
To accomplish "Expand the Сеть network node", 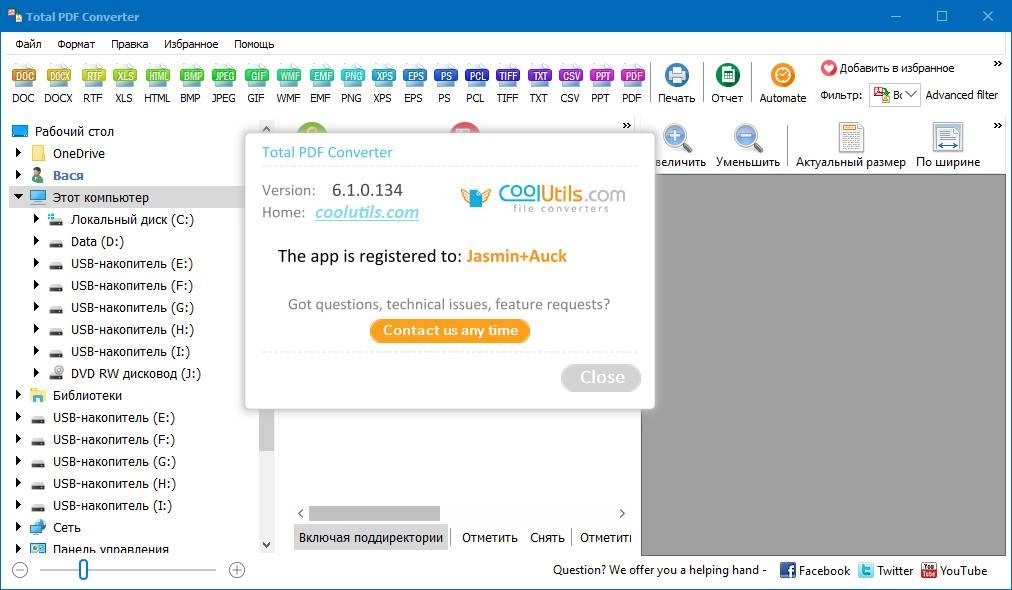I will [x=19, y=527].
